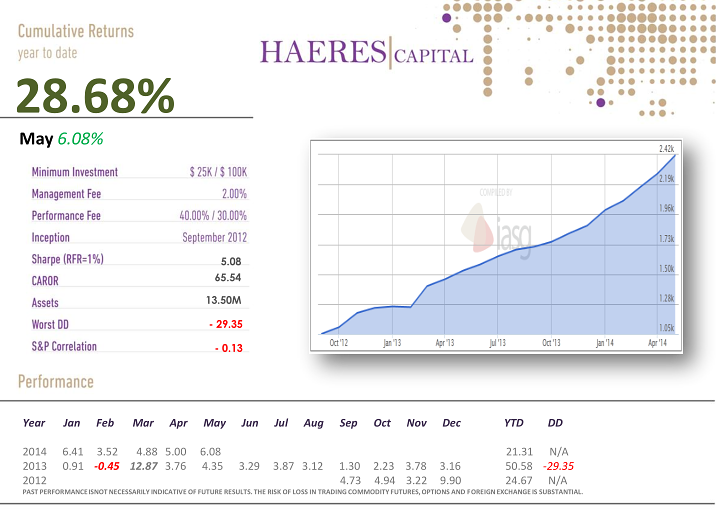Select the 21.31 YTD cell for 2014
Viewport: 716px width, 510px height.
coord(519,452)
